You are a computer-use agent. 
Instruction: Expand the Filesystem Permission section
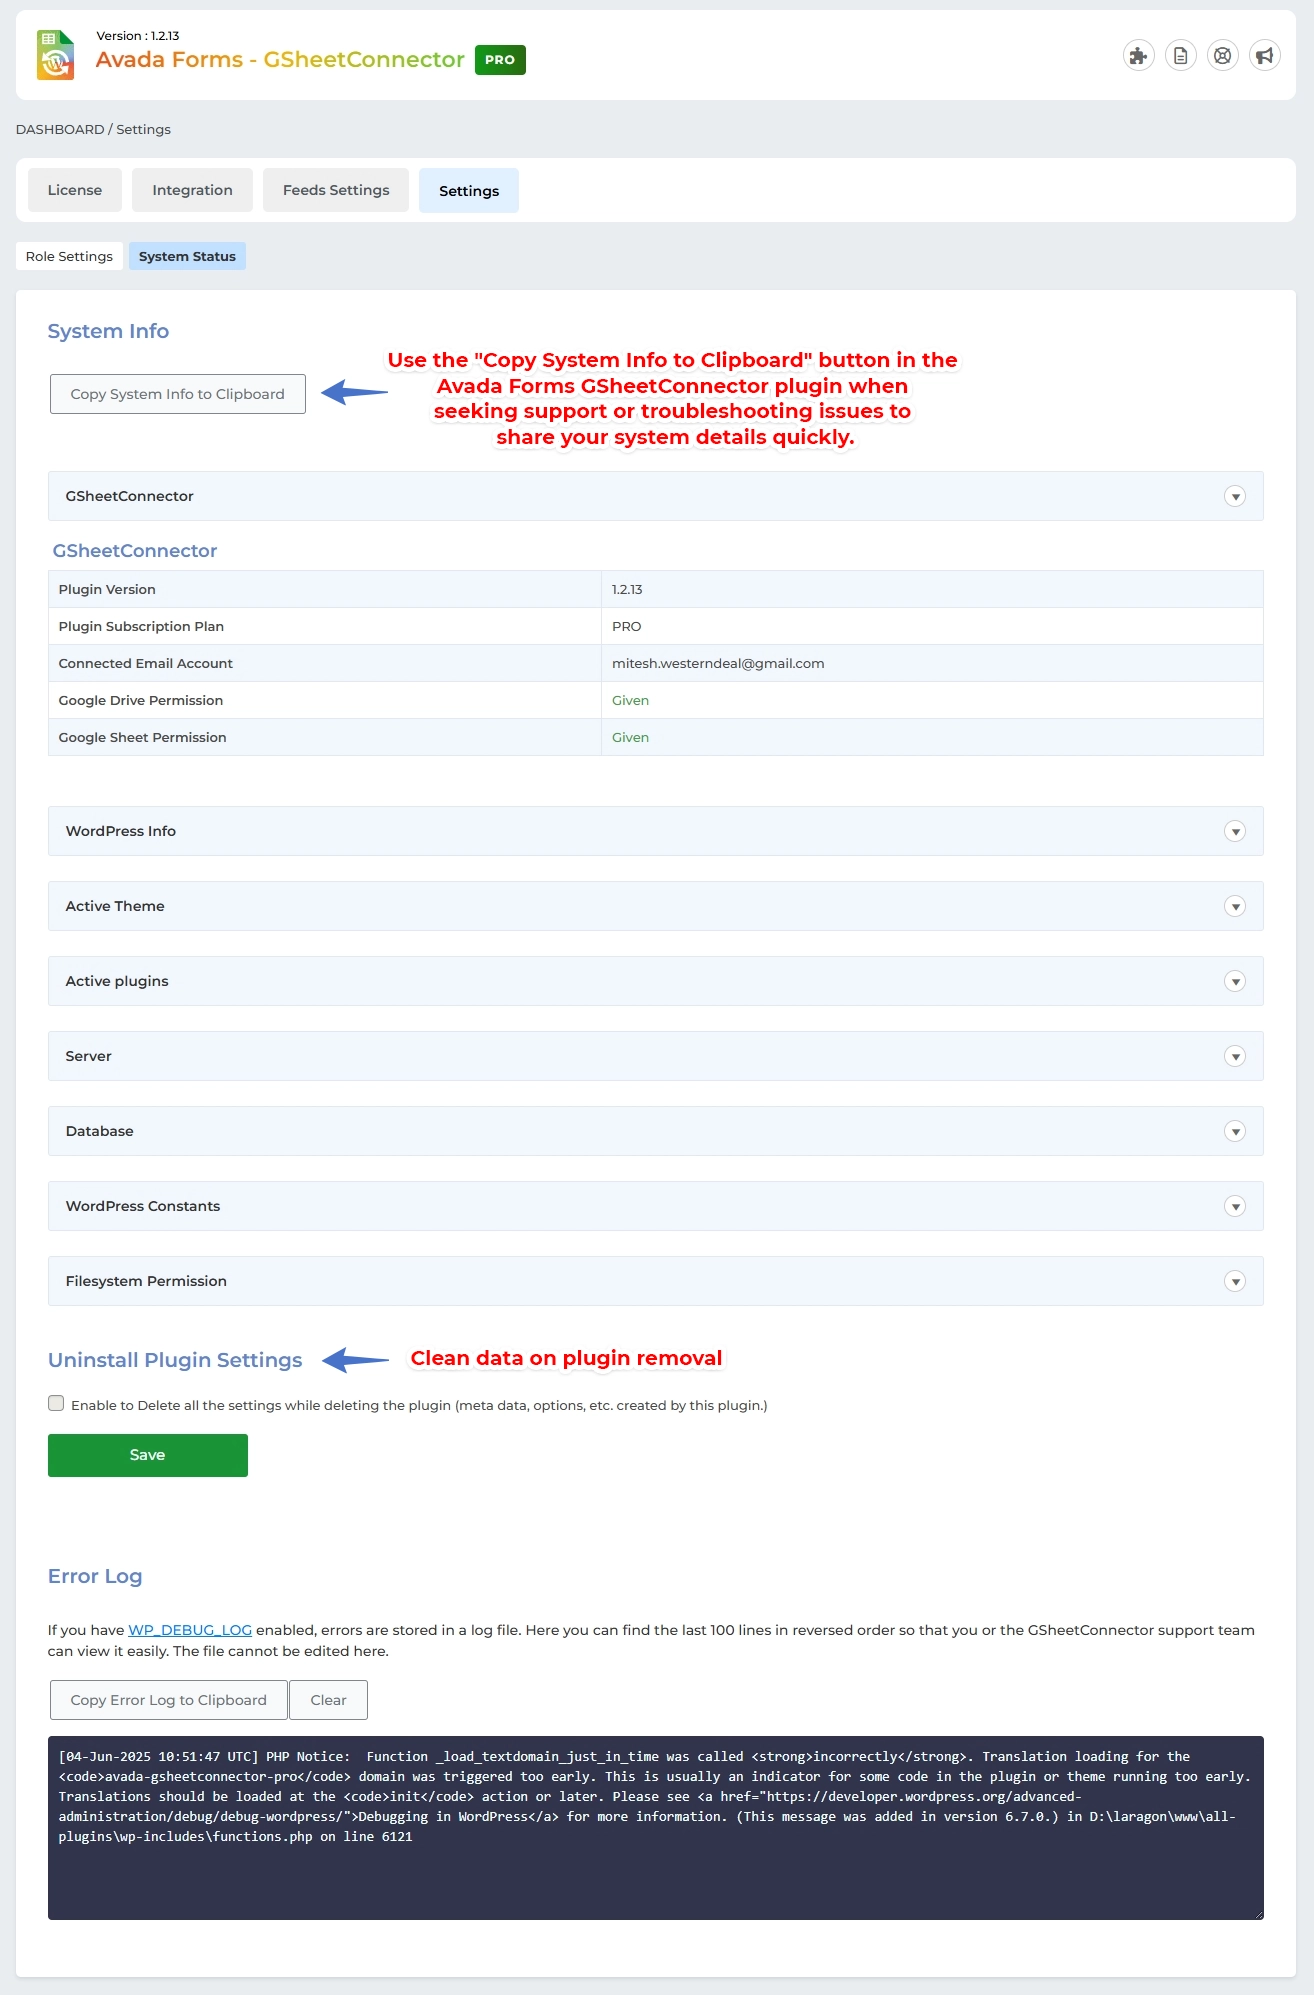tap(1234, 1282)
